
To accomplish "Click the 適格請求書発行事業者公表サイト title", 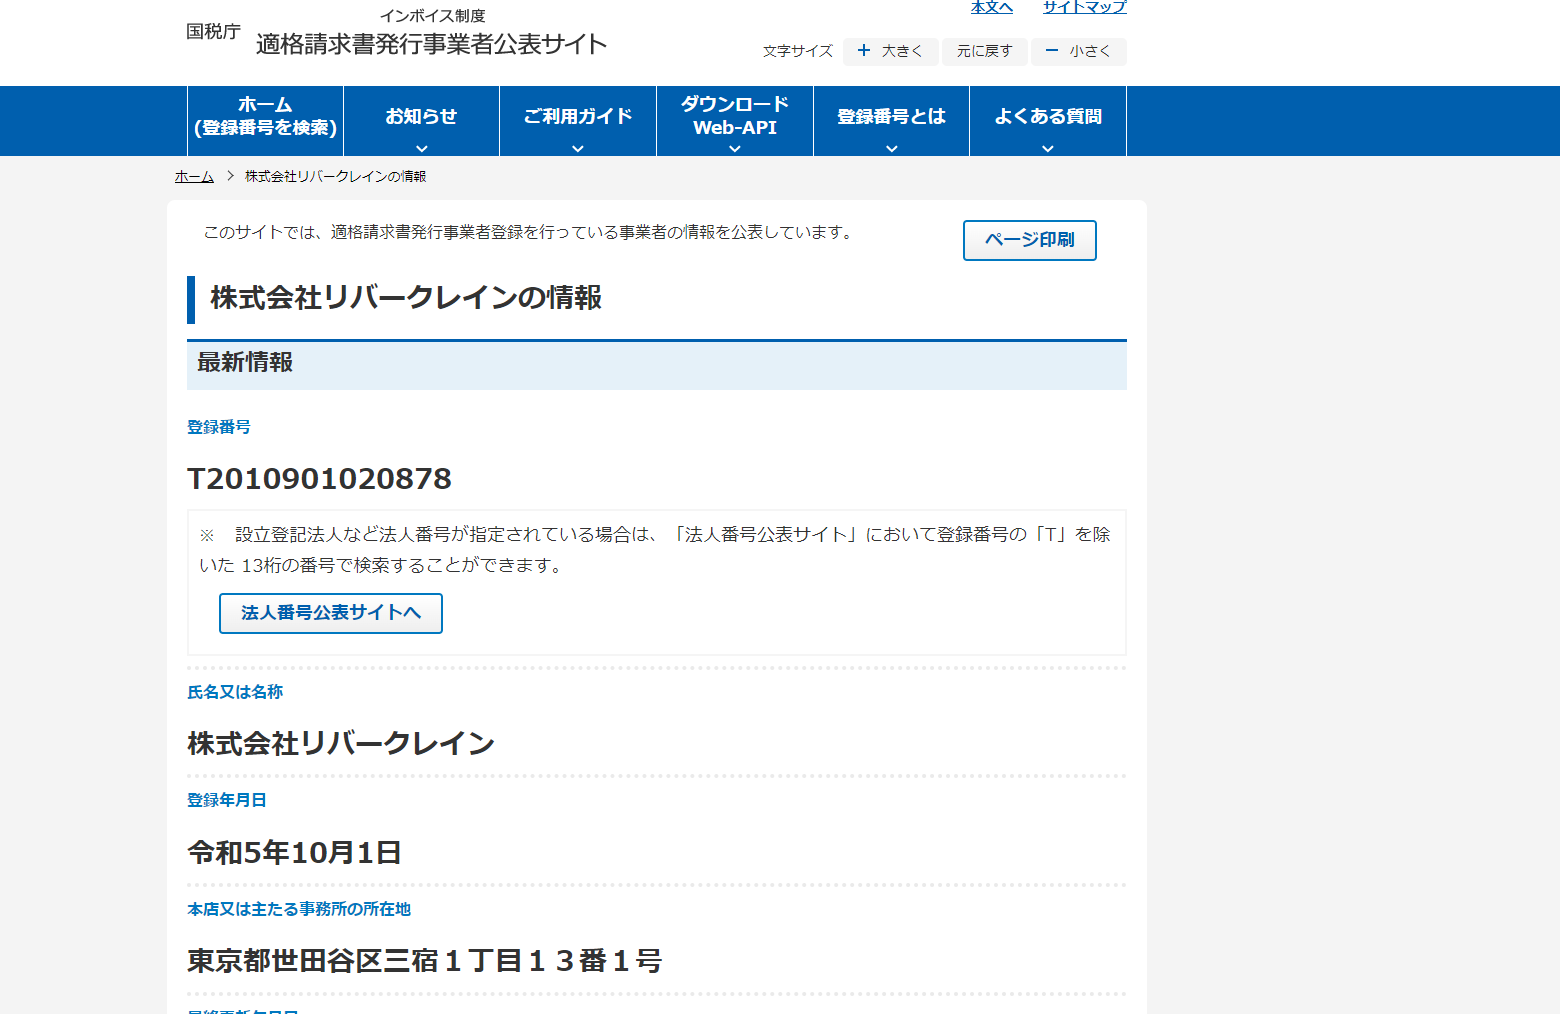I will [x=431, y=44].
